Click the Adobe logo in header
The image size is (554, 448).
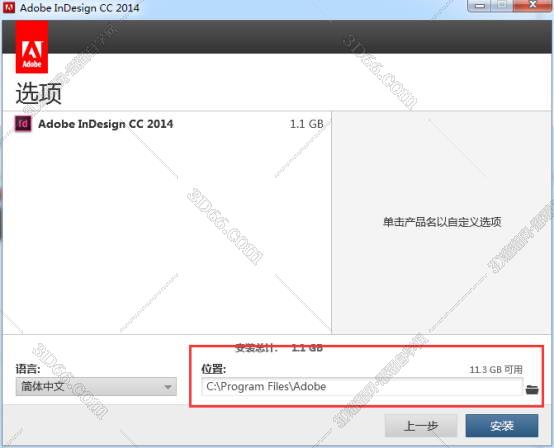(32, 47)
